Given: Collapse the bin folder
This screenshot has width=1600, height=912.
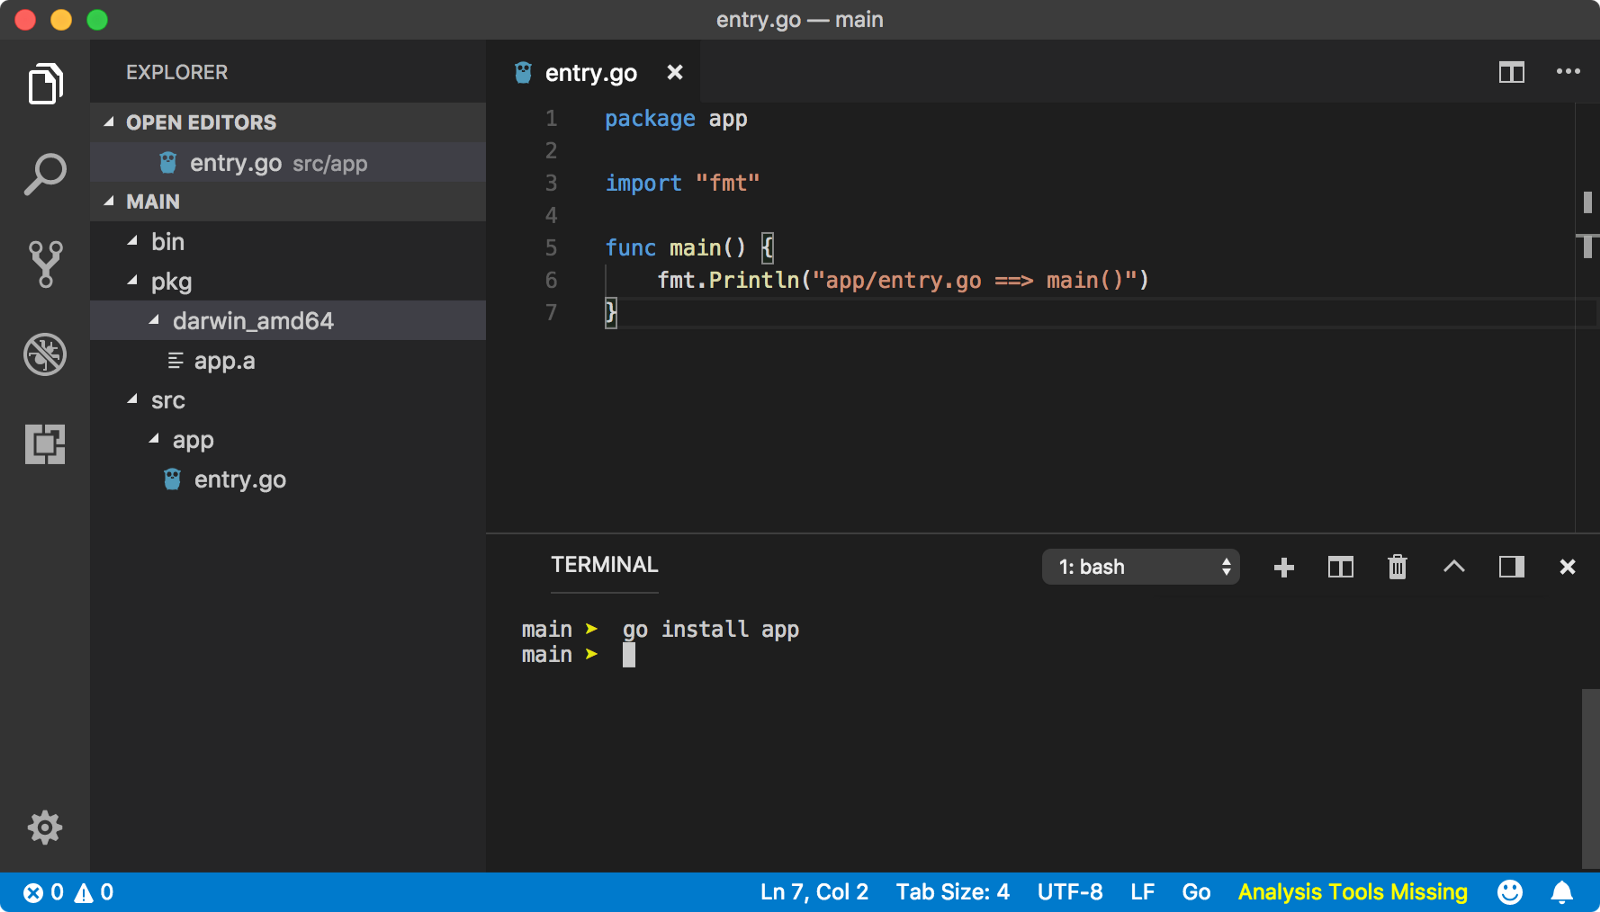Looking at the screenshot, I should pos(132,241).
